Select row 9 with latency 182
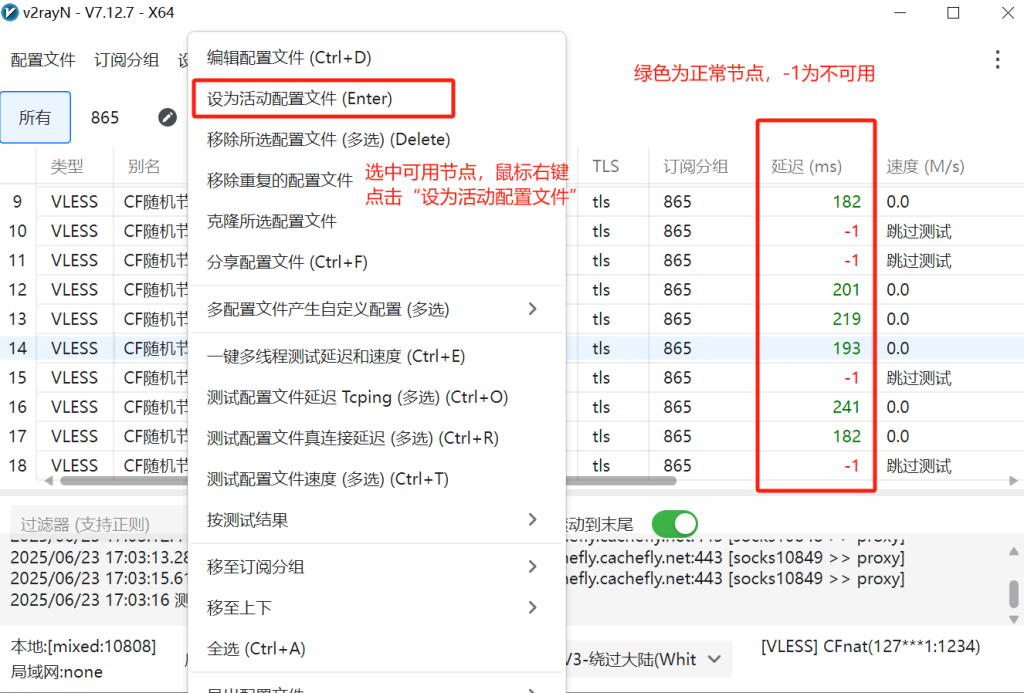The image size is (1024, 693). pyautogui.click(x=512, y=202)
